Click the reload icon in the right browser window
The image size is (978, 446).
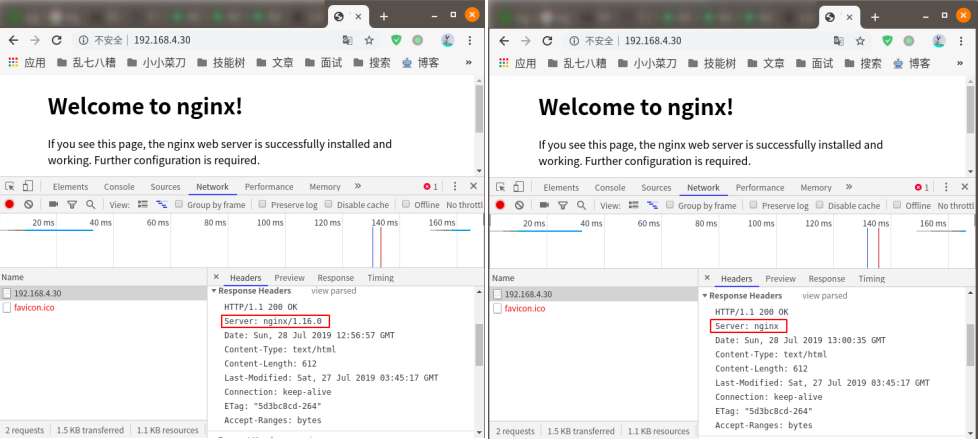pyautogui.click(x=547, y=41)
